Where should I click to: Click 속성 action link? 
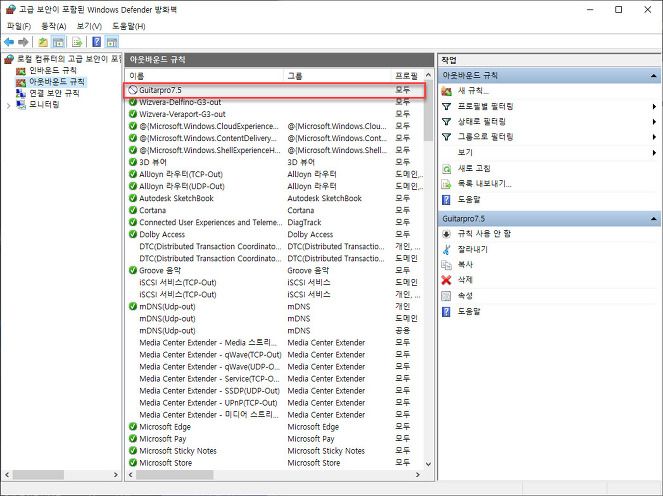465,296
